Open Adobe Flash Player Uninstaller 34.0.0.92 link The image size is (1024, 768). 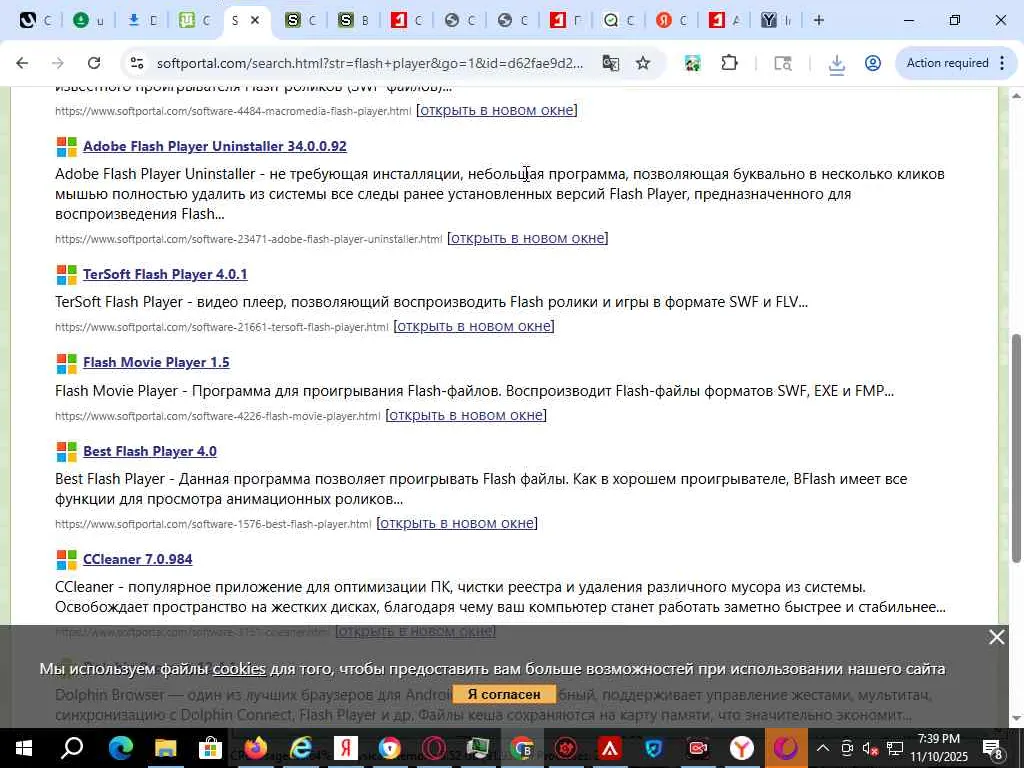click(215, 146)
